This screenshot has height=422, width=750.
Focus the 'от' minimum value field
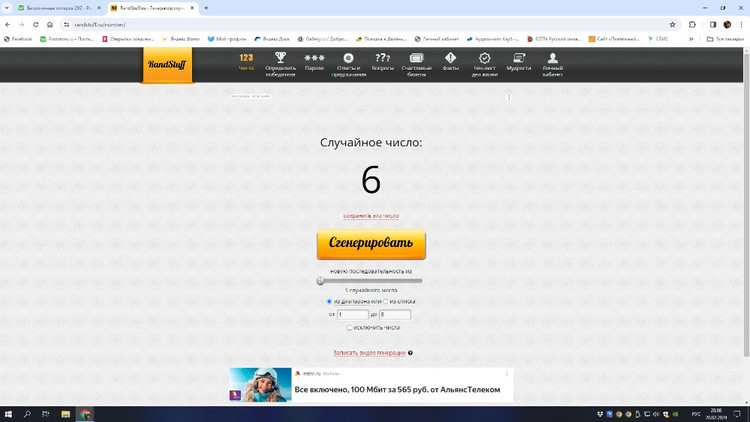click(x=352, y=314)
